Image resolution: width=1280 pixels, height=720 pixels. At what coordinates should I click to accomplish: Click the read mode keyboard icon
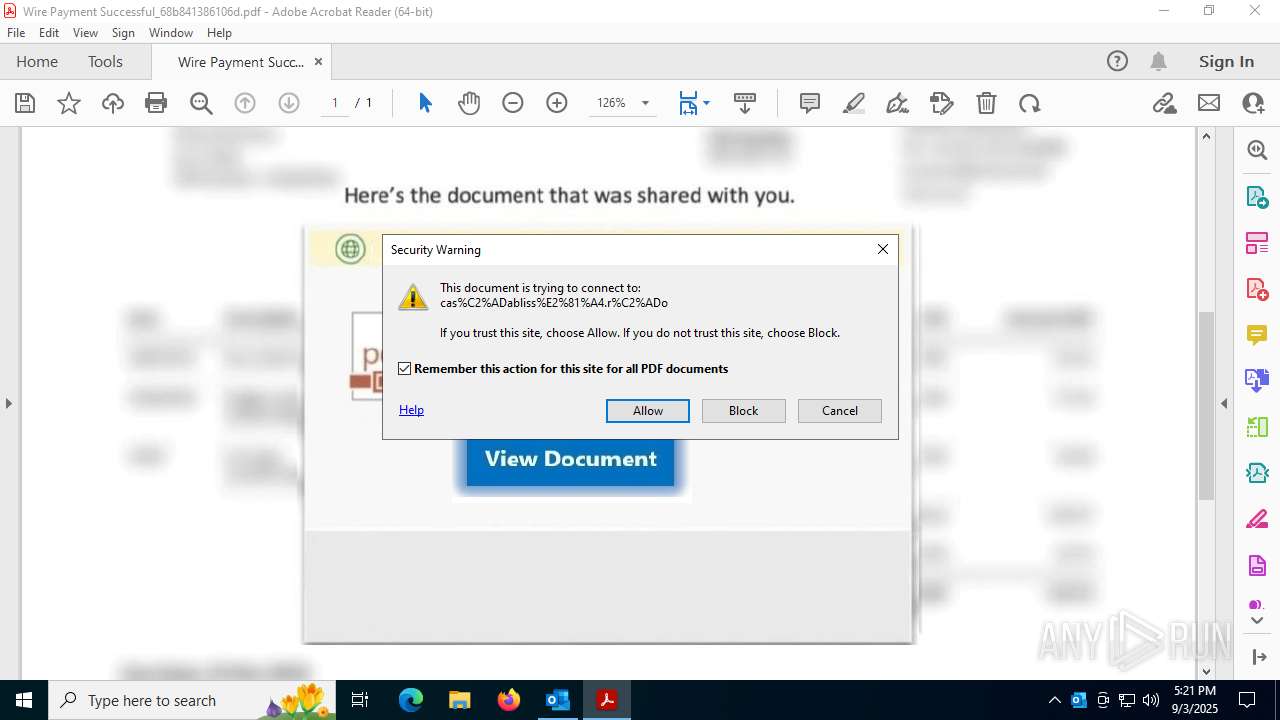pos(745,103)
